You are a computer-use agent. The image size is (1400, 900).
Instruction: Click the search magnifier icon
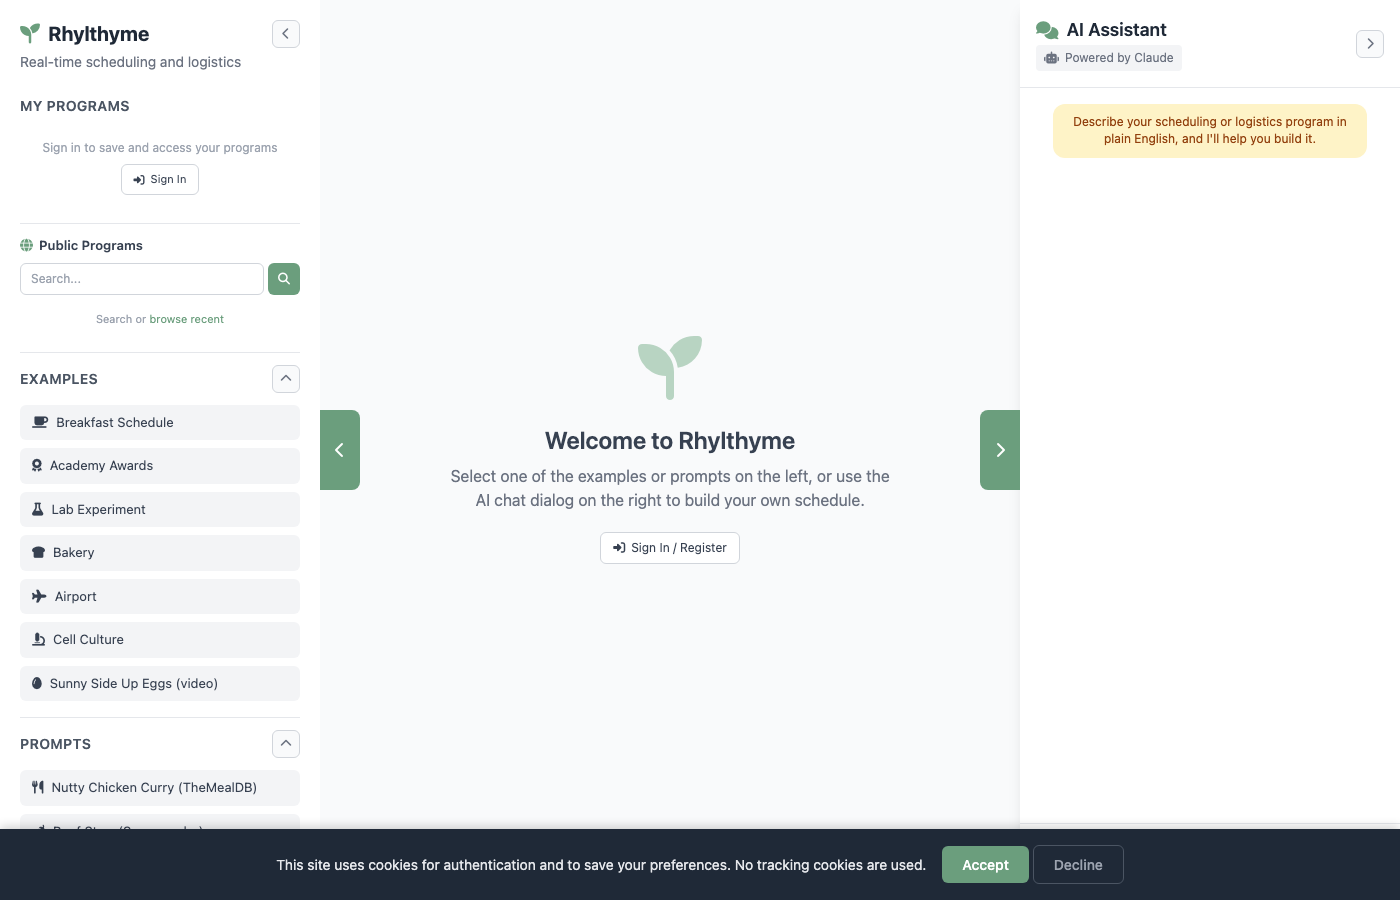283,279
